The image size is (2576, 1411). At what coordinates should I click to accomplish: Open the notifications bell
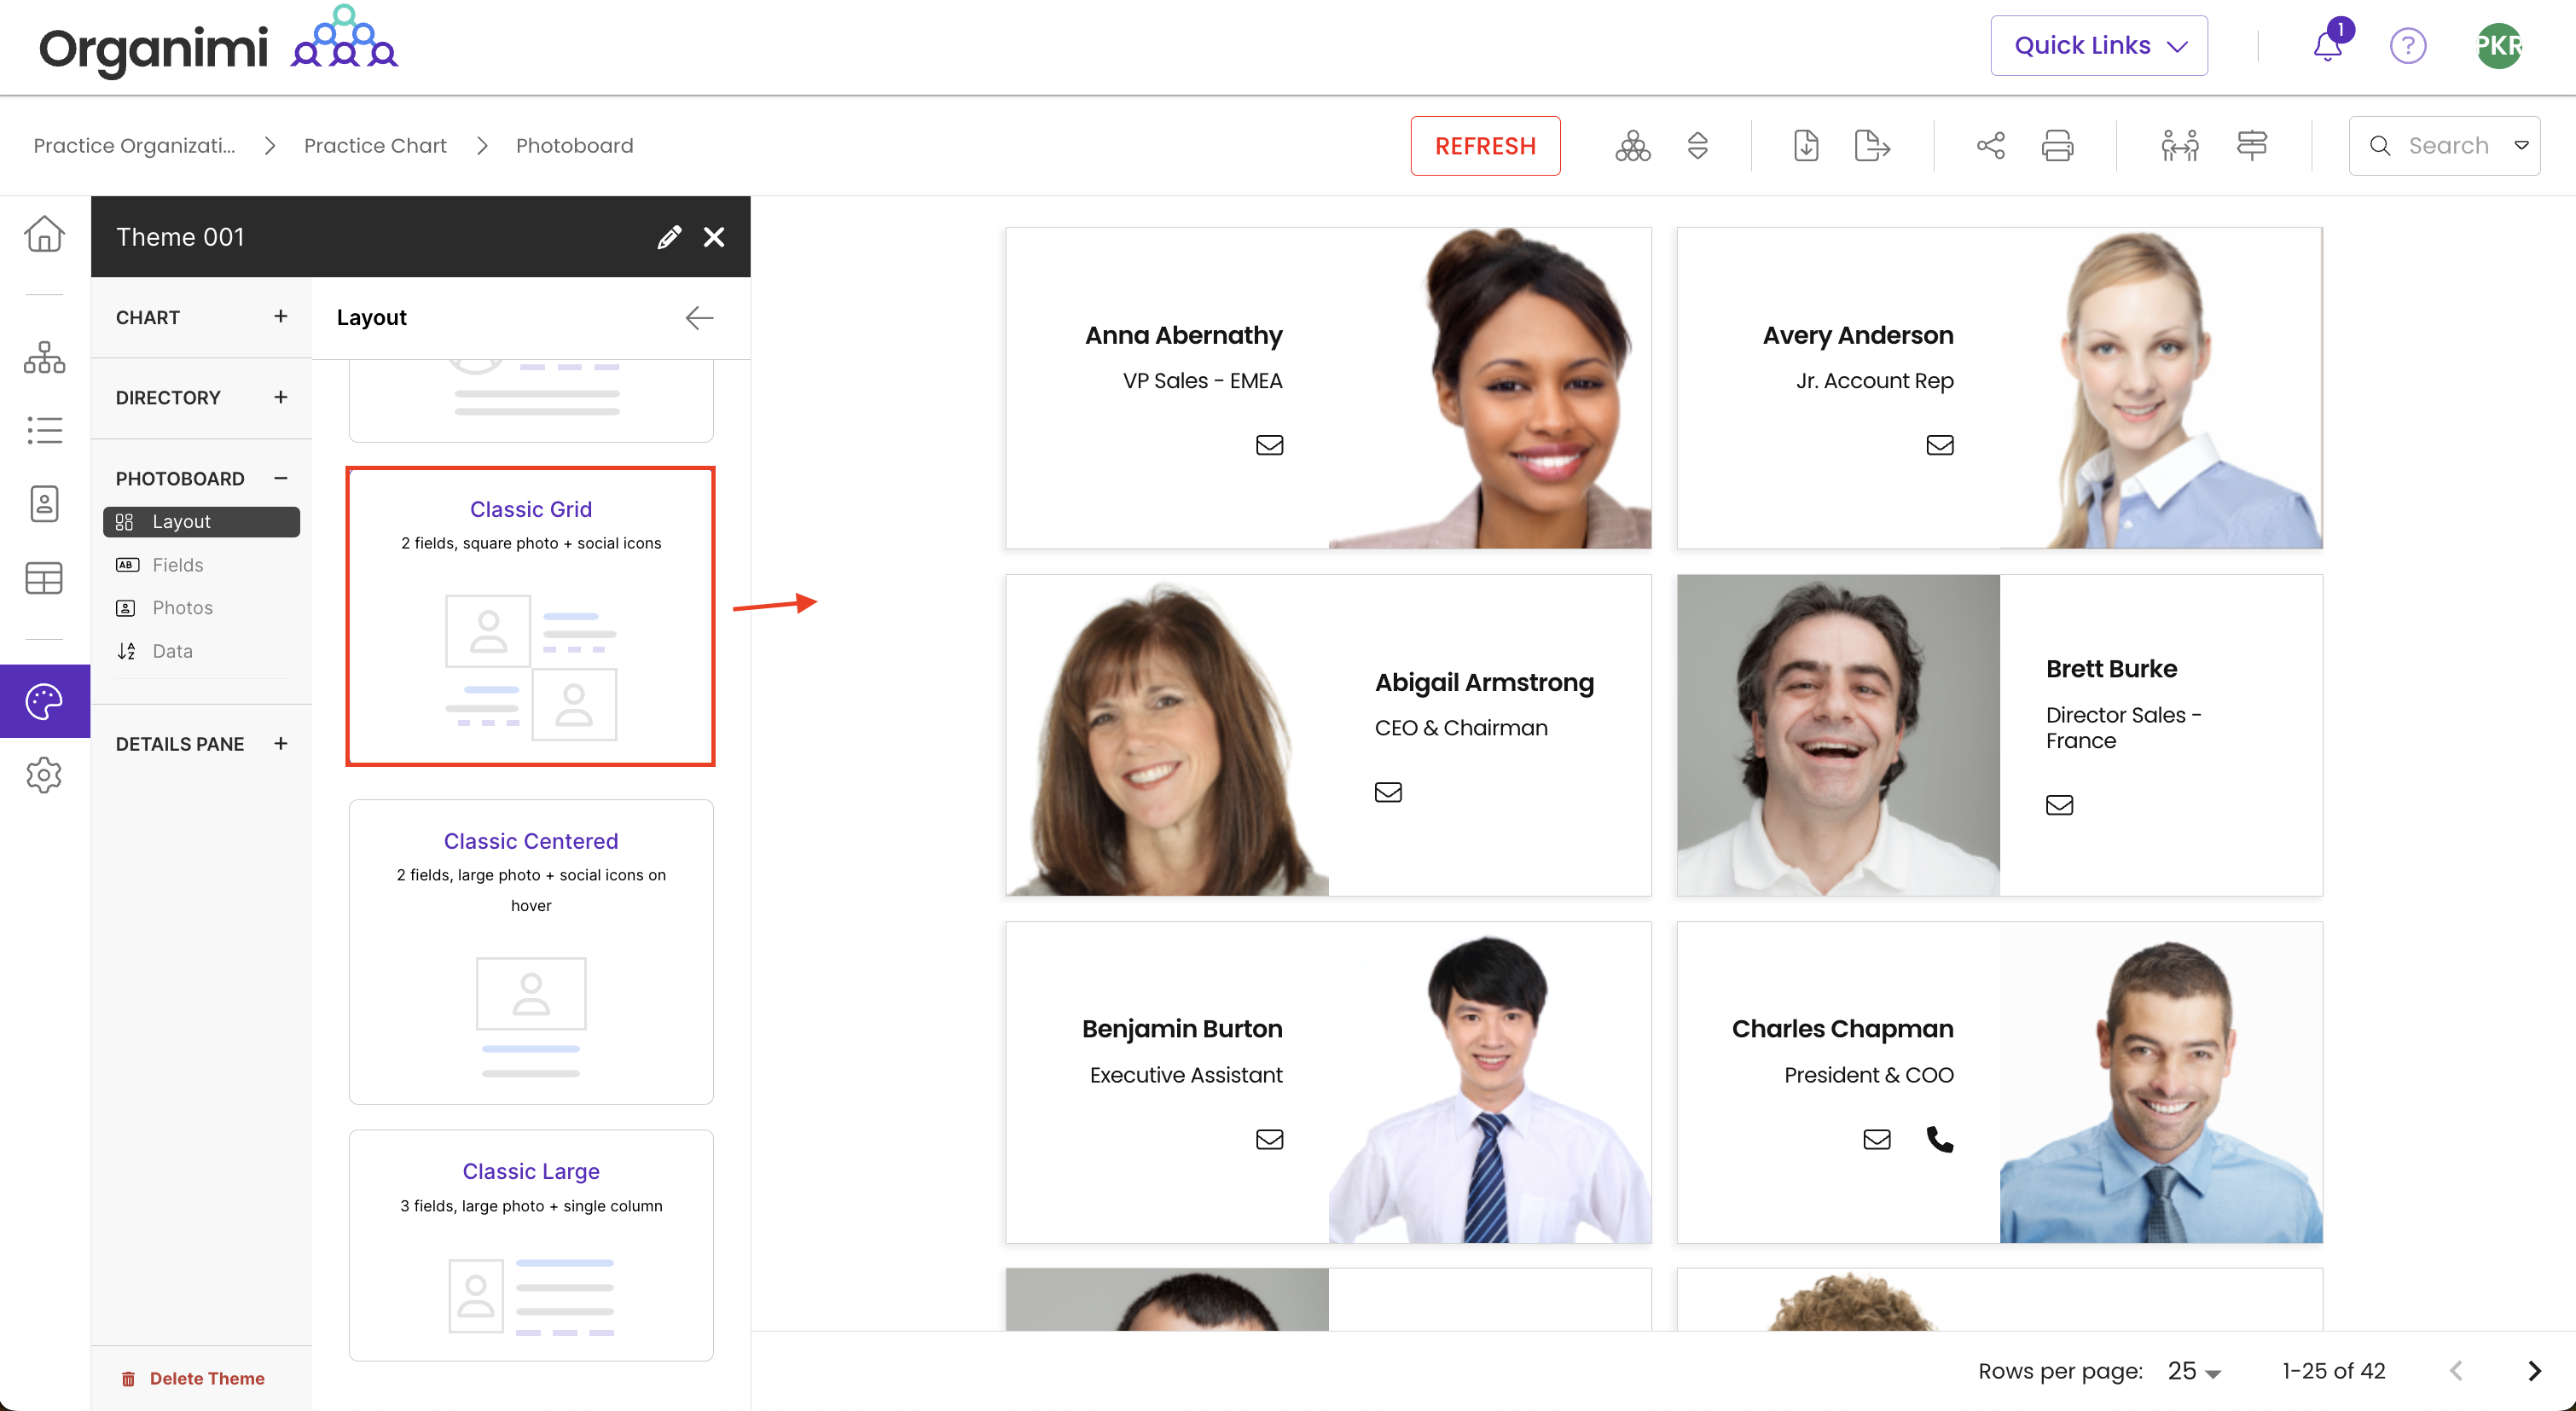(2327, 45)
